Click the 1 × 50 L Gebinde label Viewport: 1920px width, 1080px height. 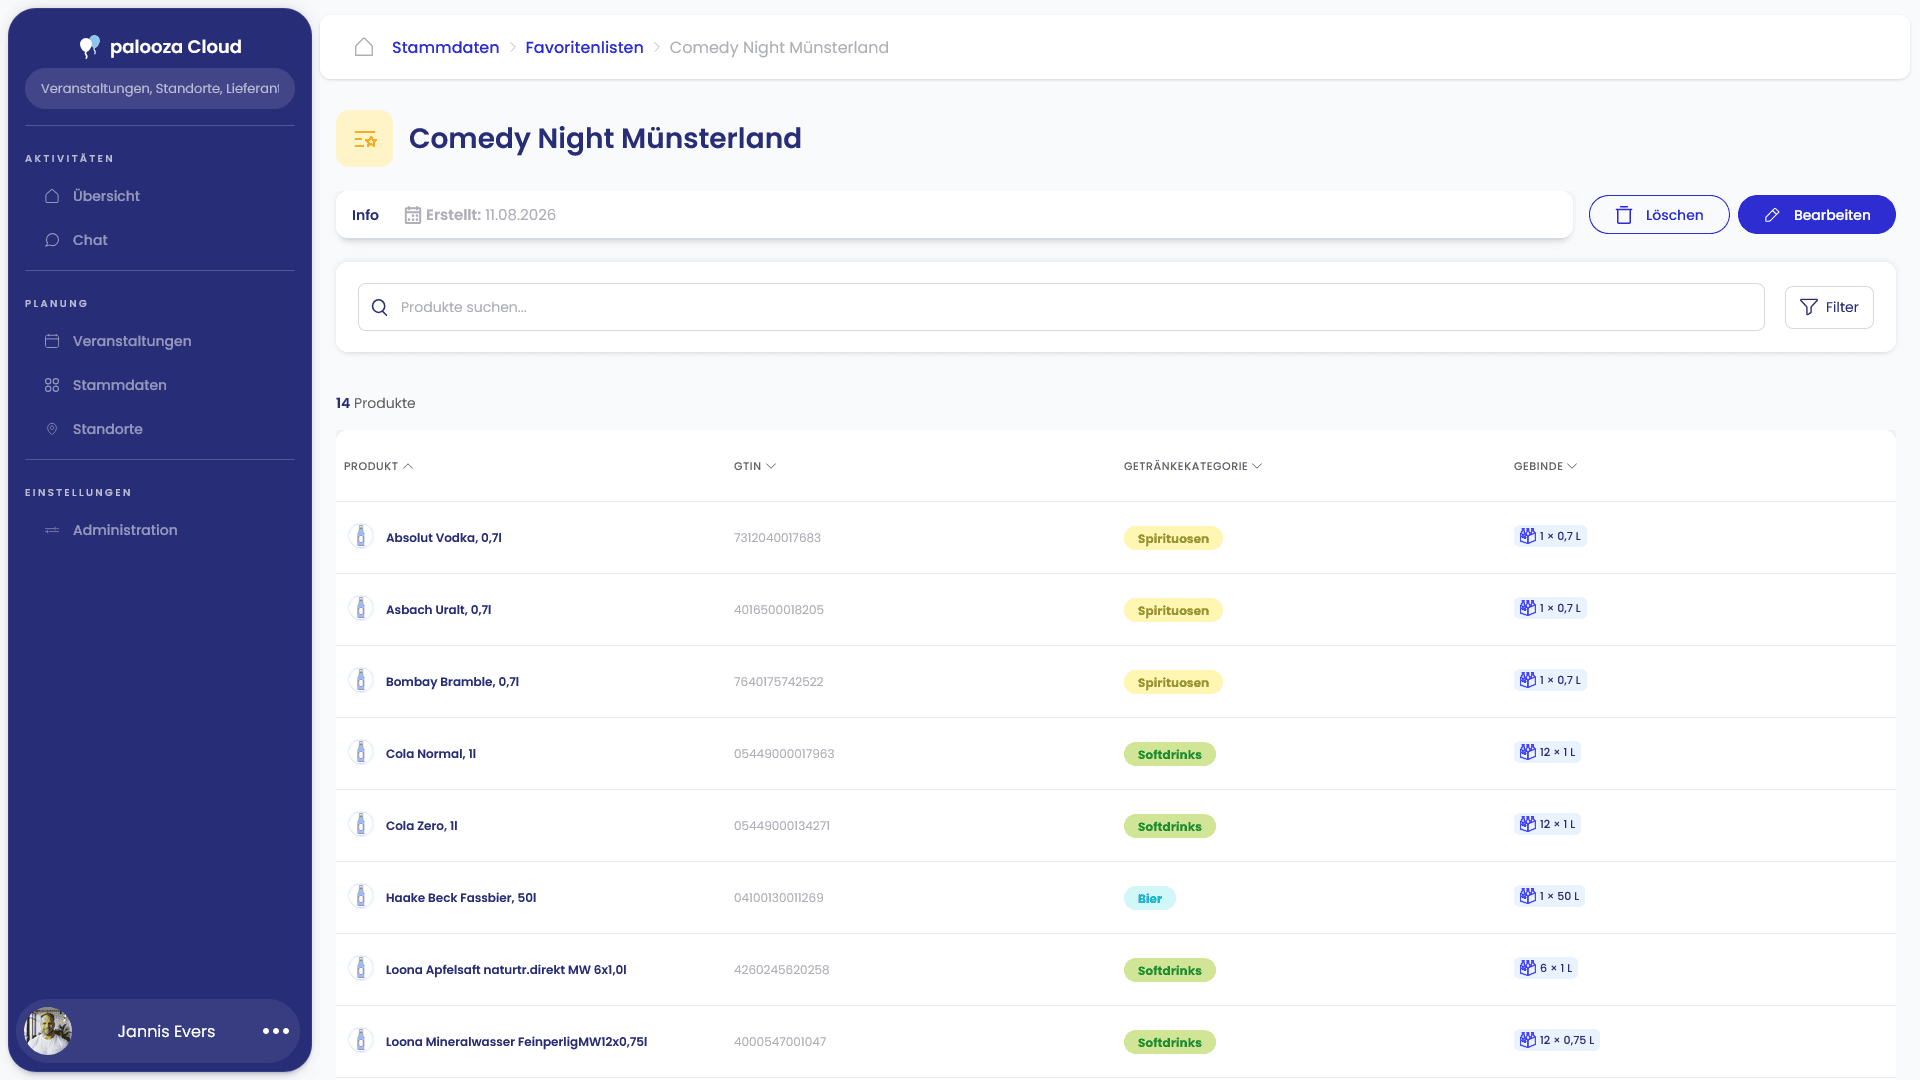point(1549,896)
